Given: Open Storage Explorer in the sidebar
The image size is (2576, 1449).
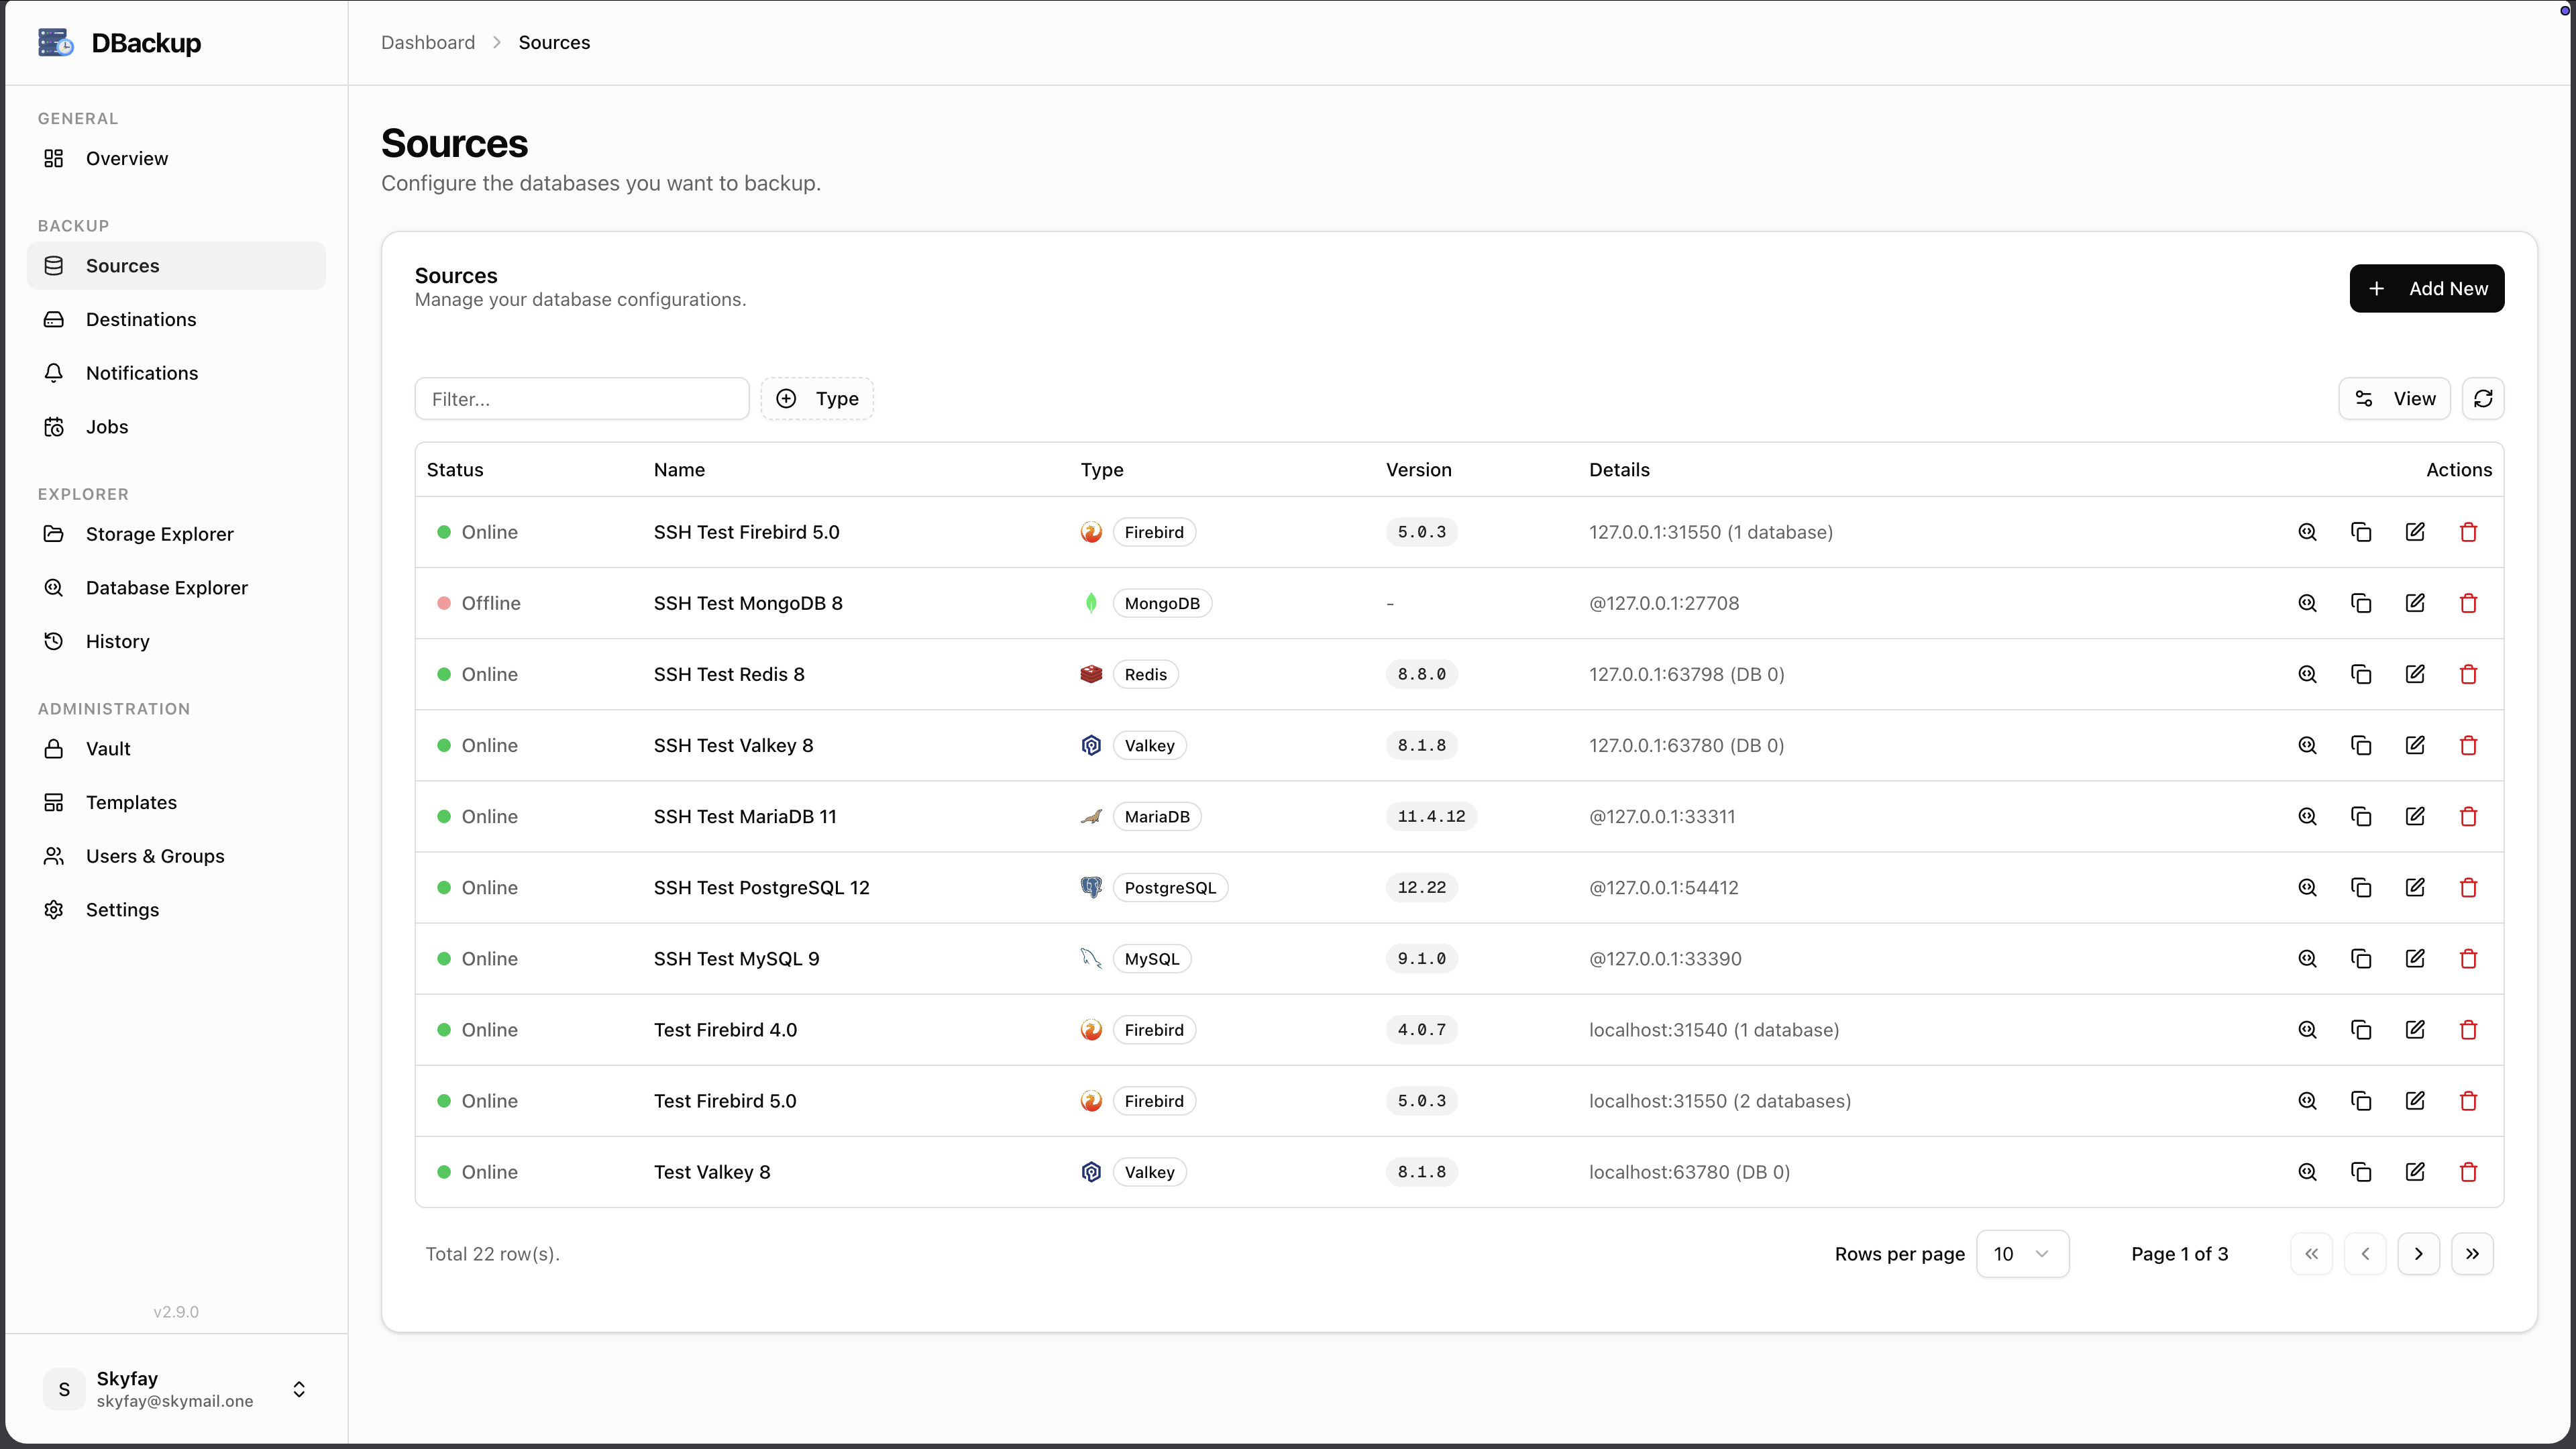Looking at the screenshot, I should pyautogui.click(x=176, y=534).
